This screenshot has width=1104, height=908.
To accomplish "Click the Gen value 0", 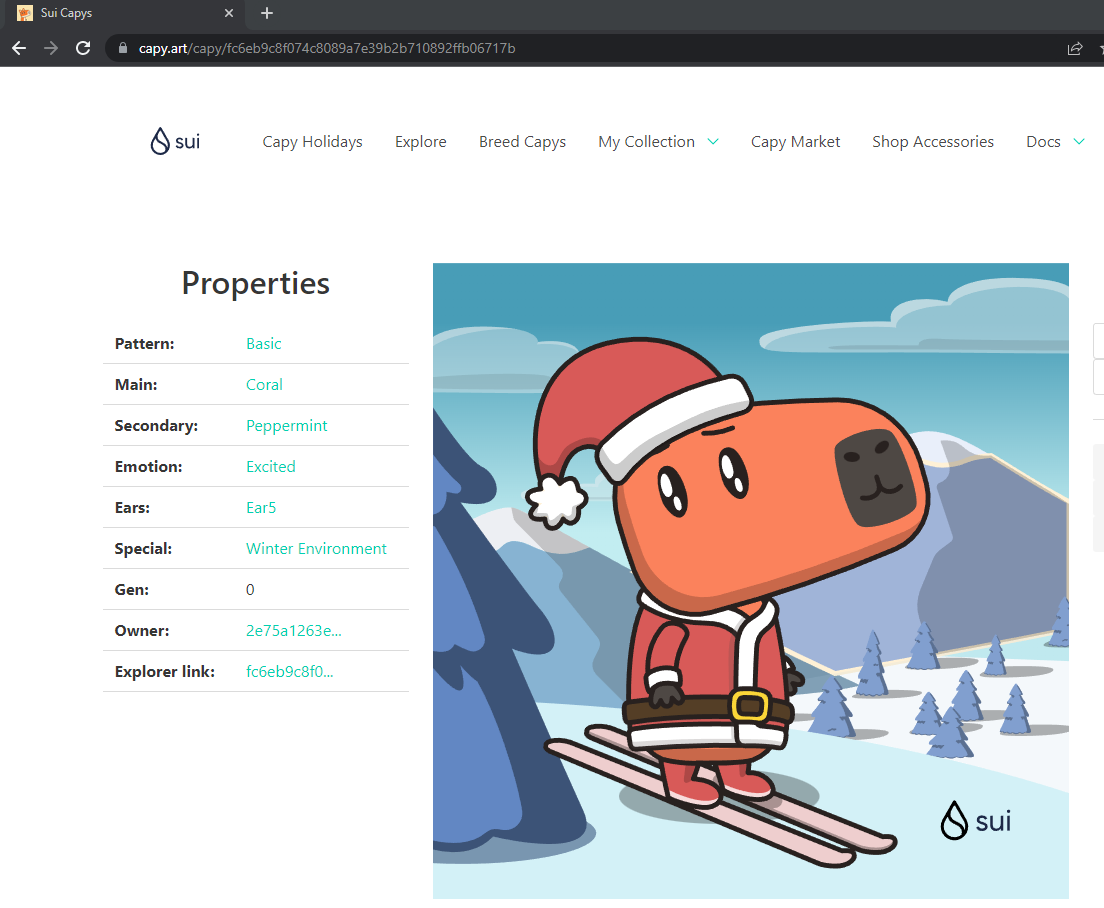I will [250, 590].
